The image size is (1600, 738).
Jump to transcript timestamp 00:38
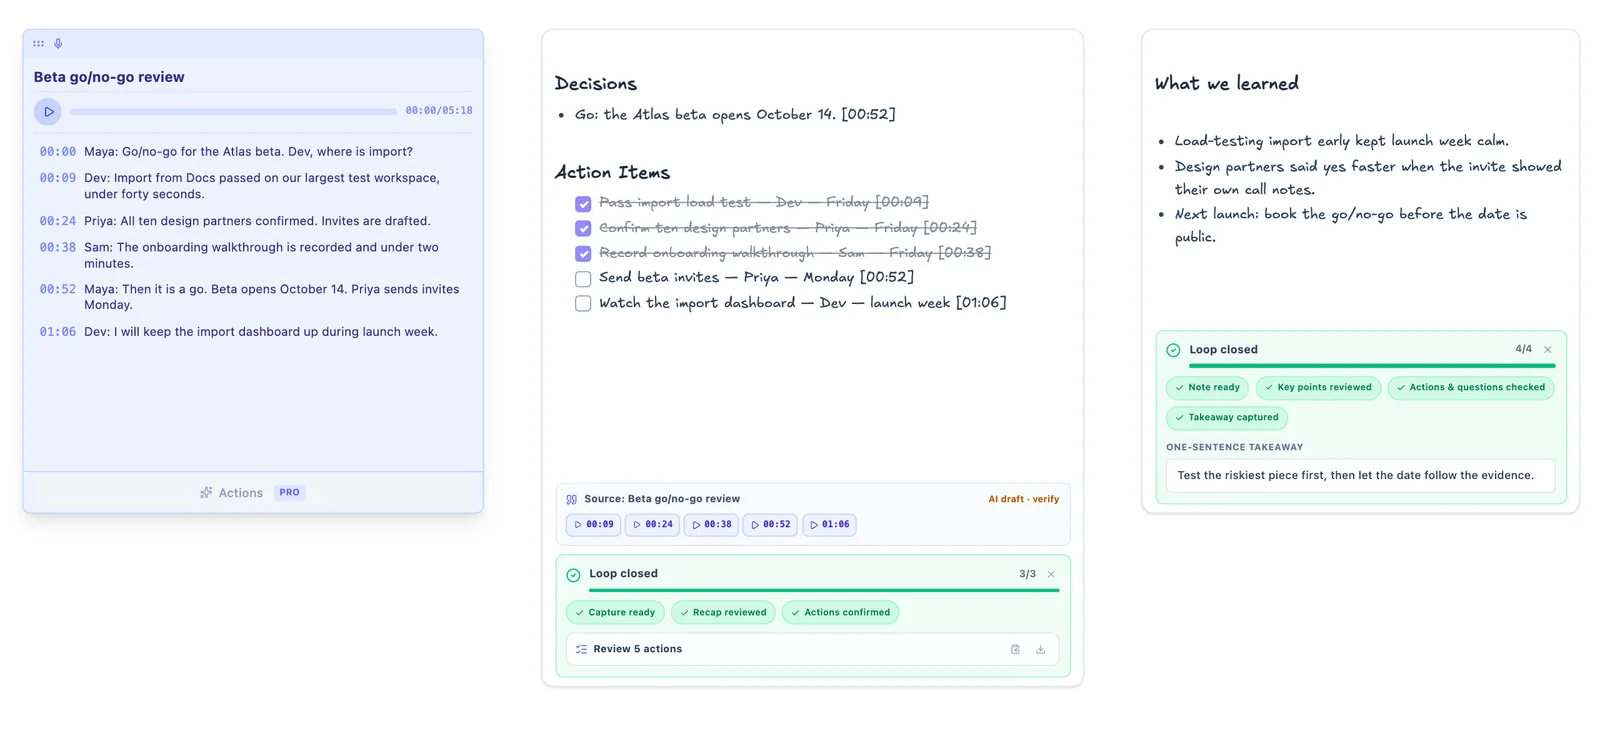coord(58,247)
